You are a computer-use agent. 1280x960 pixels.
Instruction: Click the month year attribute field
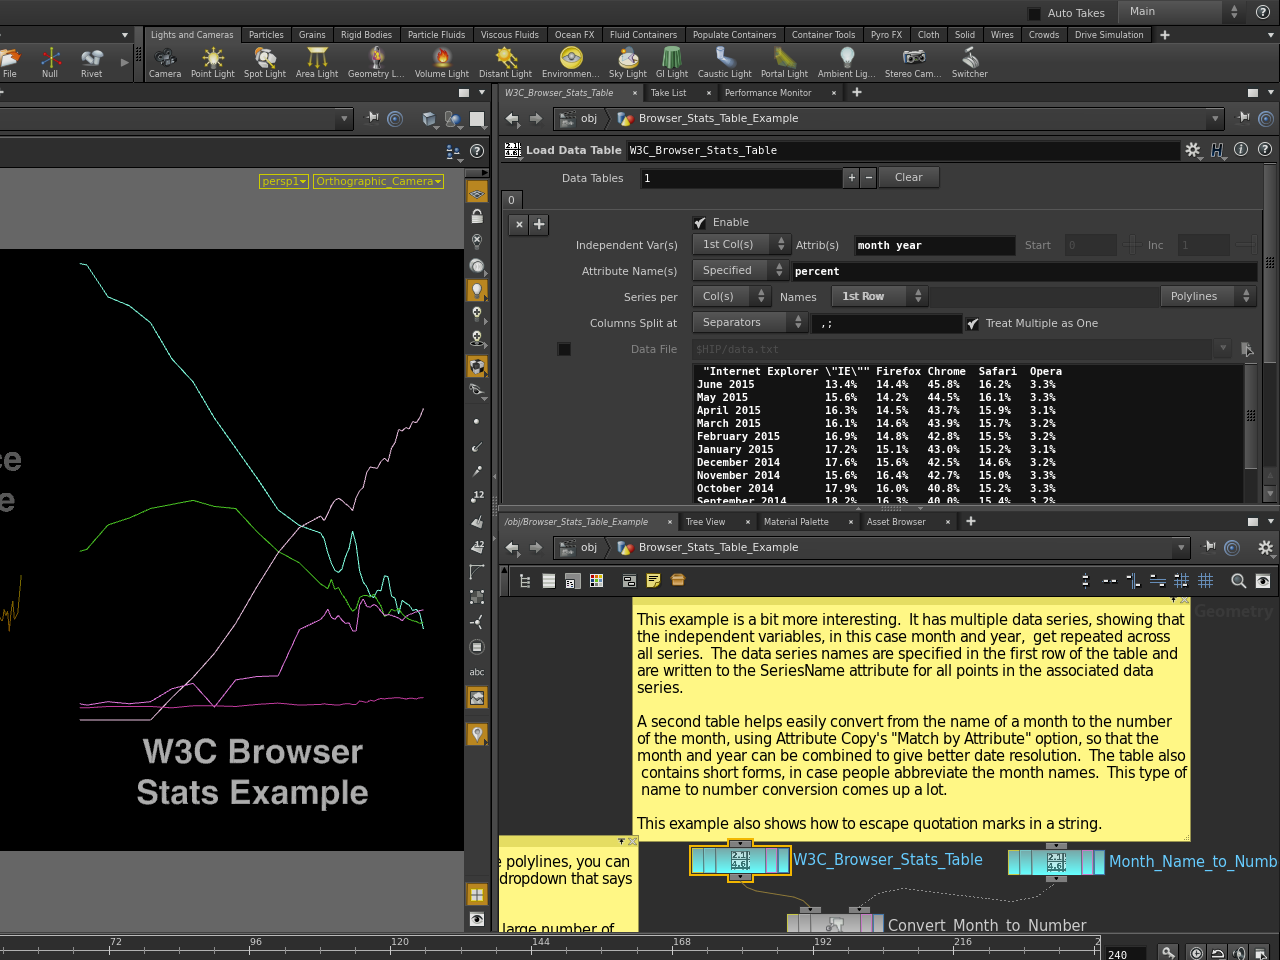click(933, 246)
